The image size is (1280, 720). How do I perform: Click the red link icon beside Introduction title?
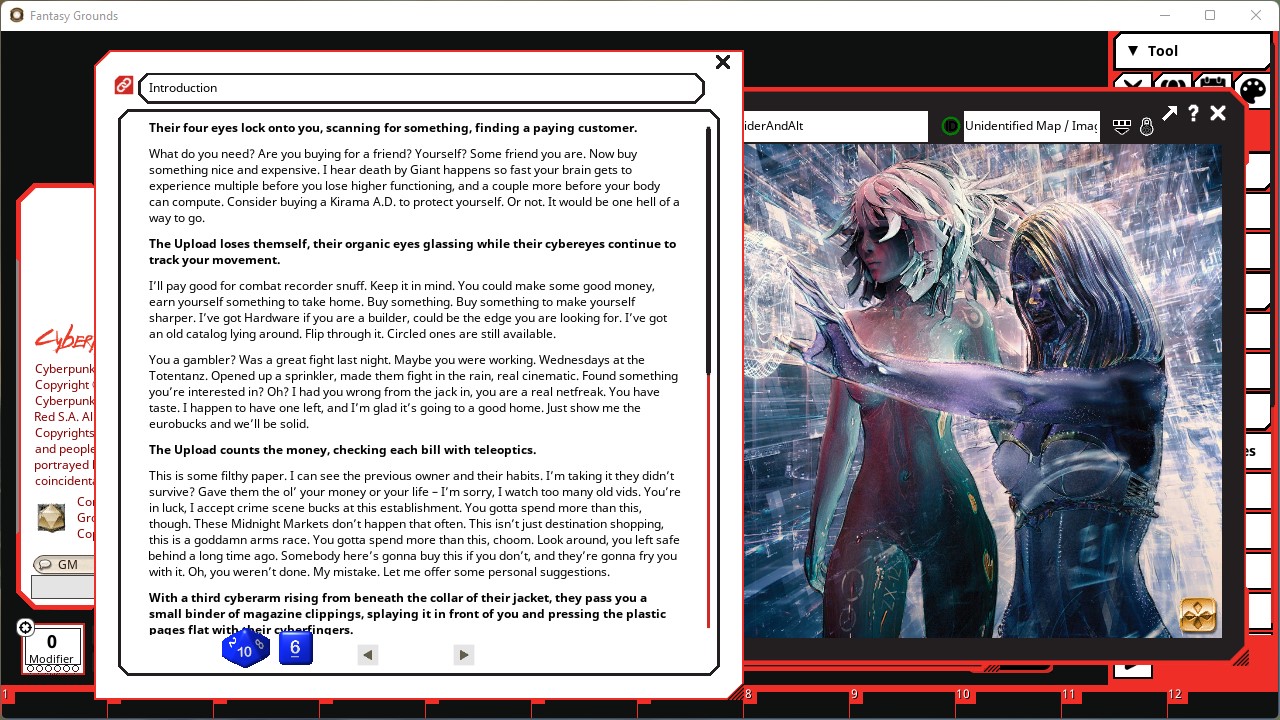click(x=124, y=86)
